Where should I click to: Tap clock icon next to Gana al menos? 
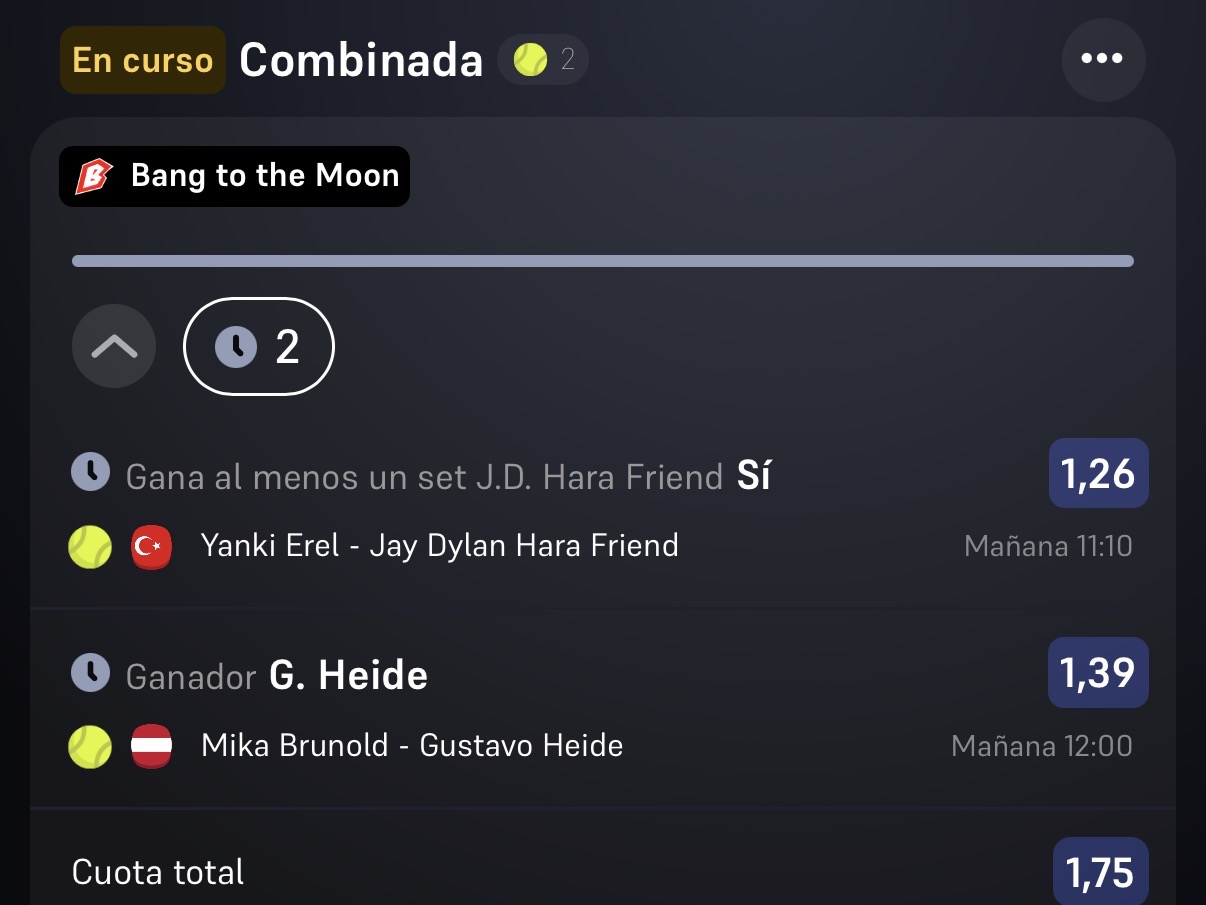click(x=90, y=471)
